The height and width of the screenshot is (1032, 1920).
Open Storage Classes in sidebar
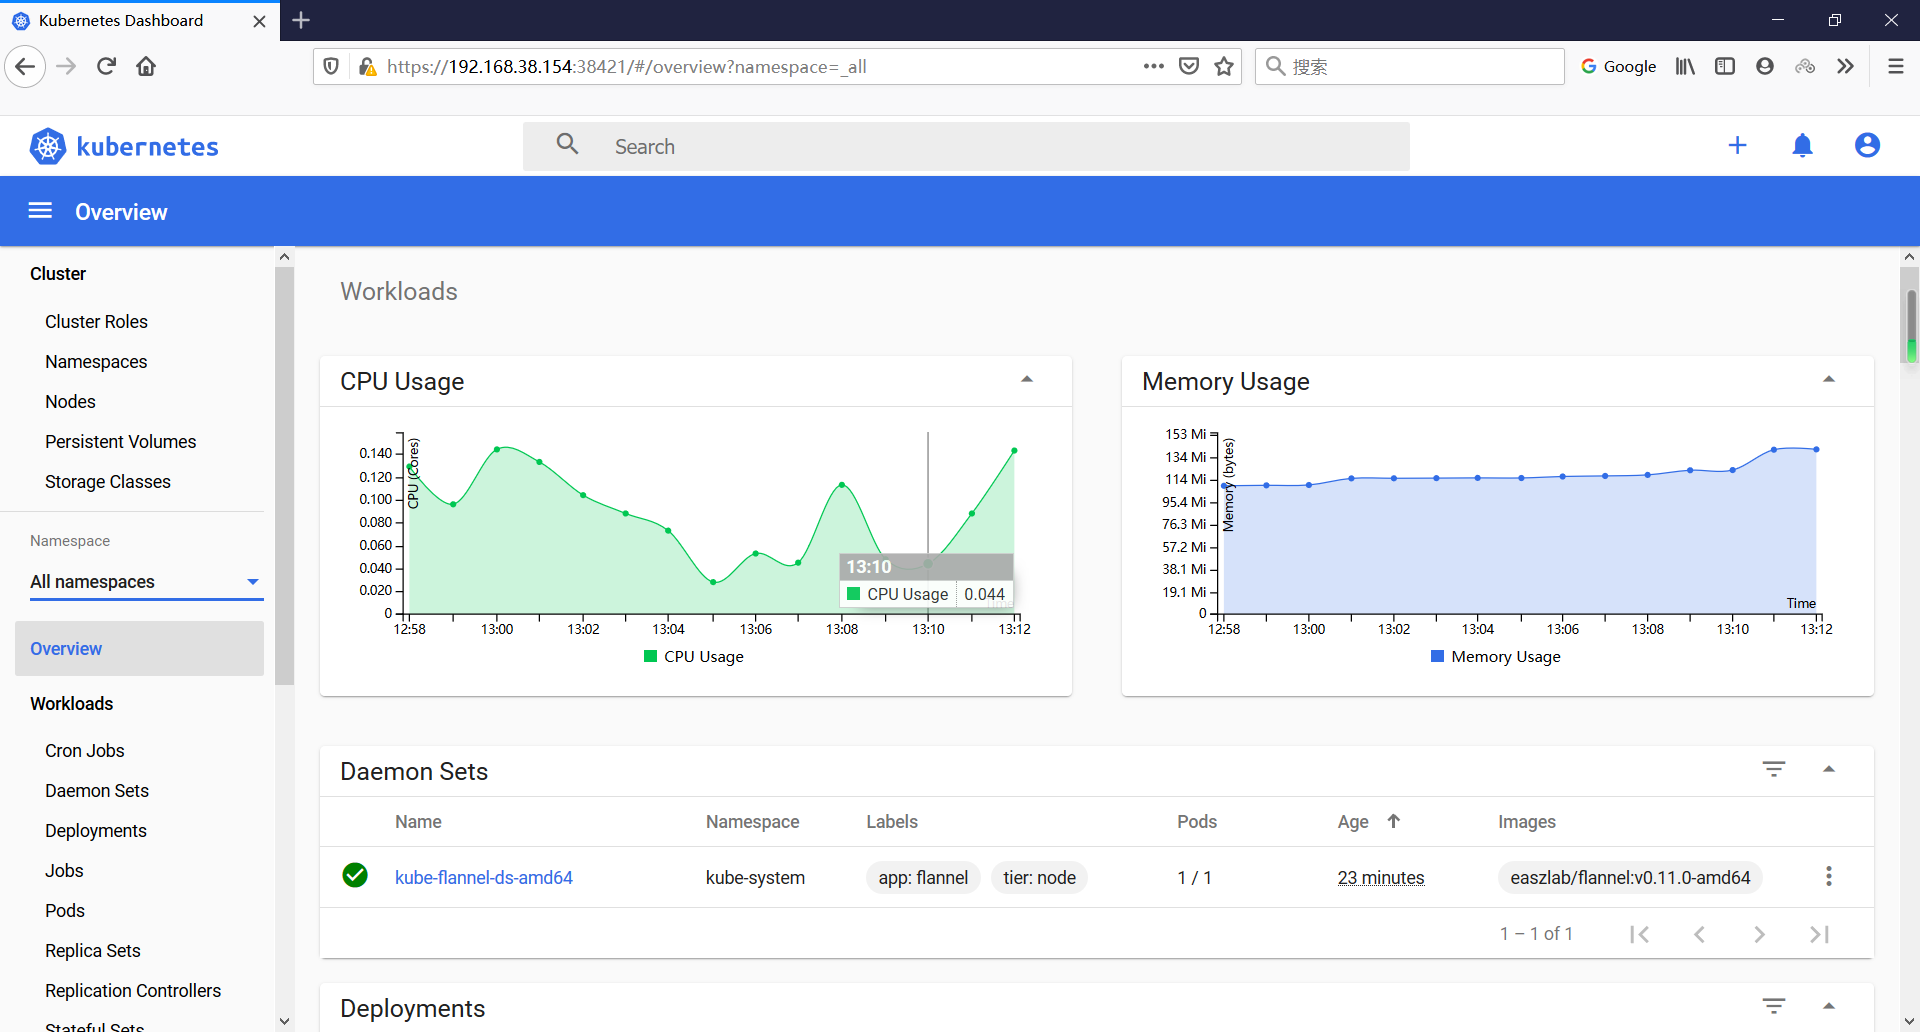(x=108, y=482)
